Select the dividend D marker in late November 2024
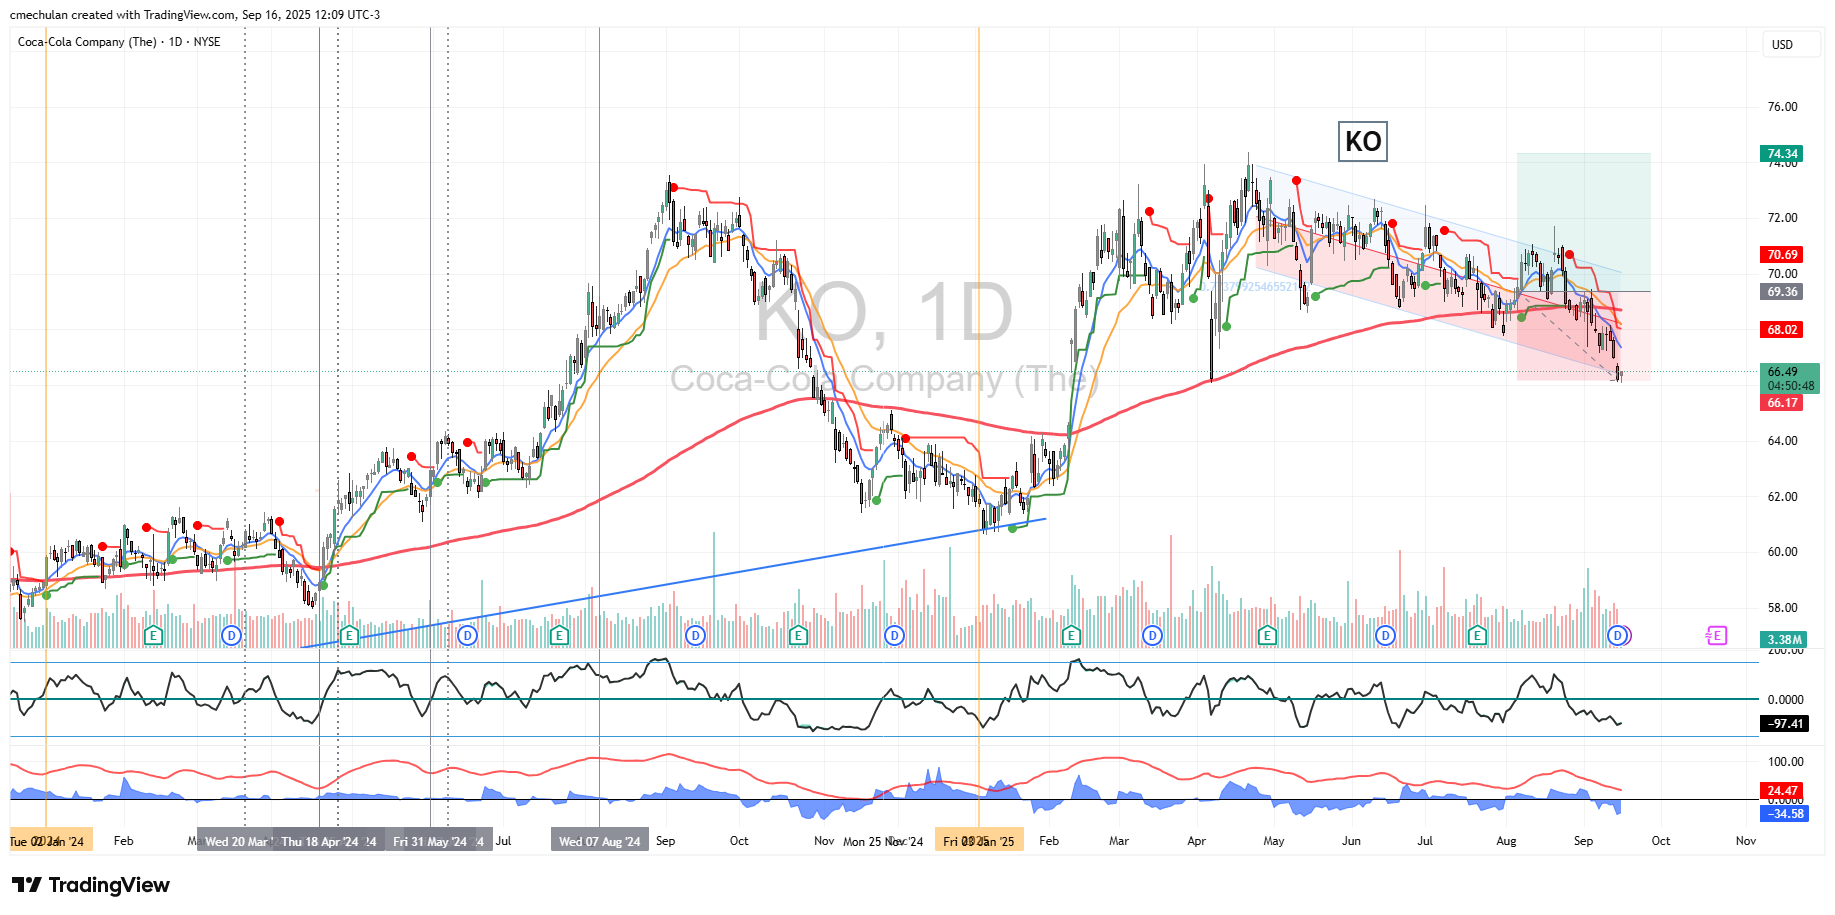 [x=895, y=635]
